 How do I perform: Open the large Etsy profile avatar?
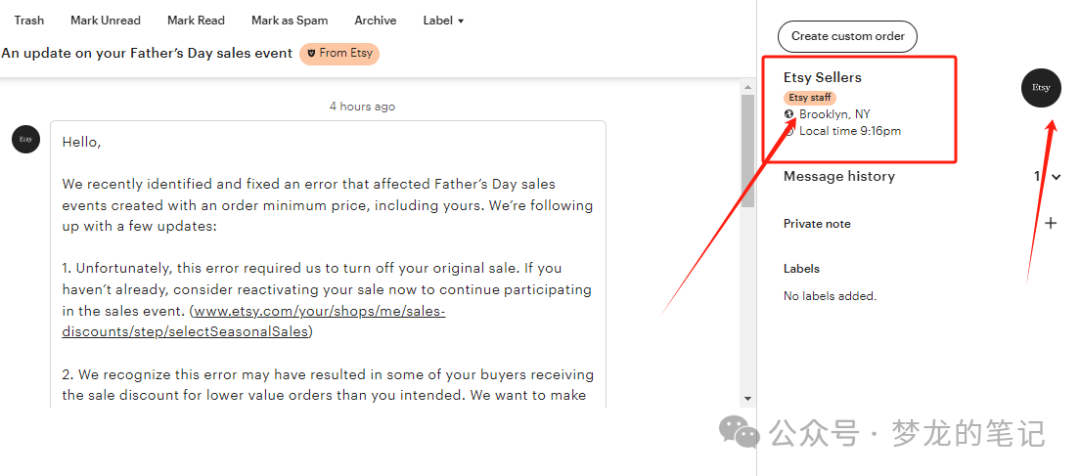[1041, 87]
